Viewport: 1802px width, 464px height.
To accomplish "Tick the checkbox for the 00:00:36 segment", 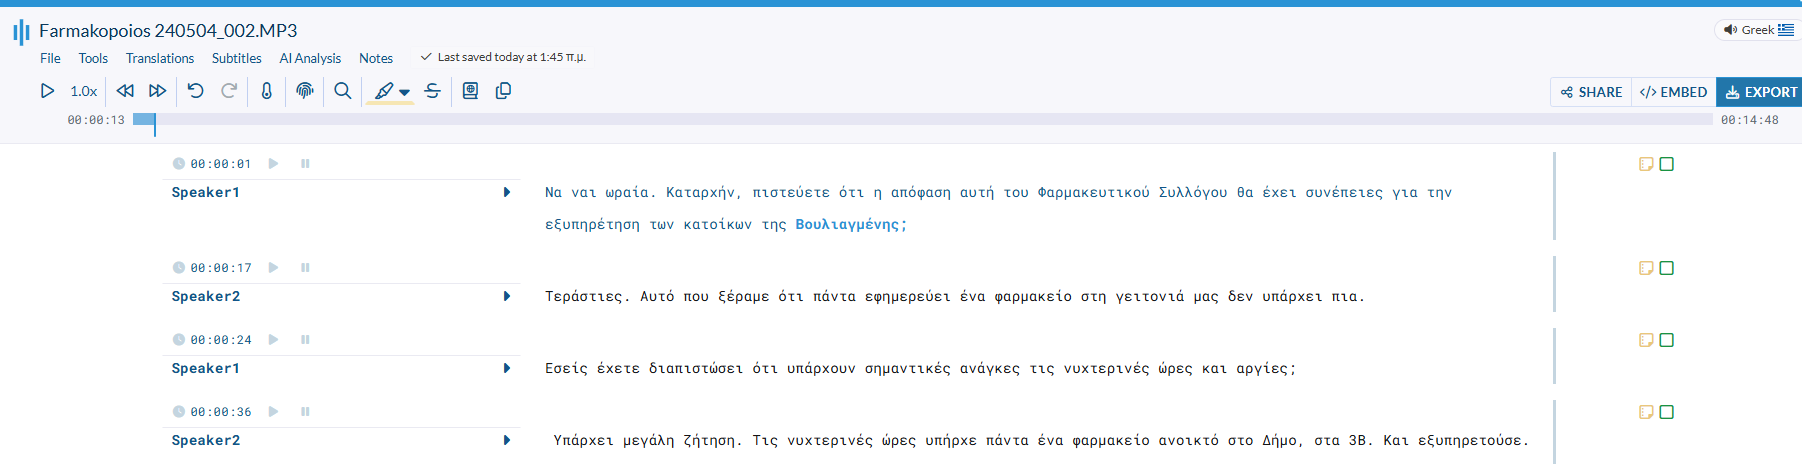I will tap(1666, 412).
